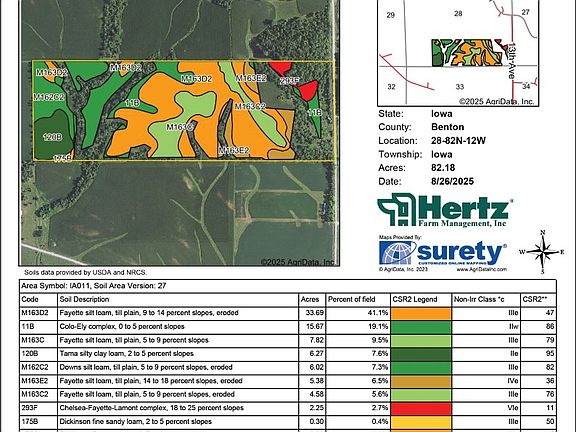Screen dimensions: 576x432
Task: Click section number 32 on location map
Action: tap(392, 87)
